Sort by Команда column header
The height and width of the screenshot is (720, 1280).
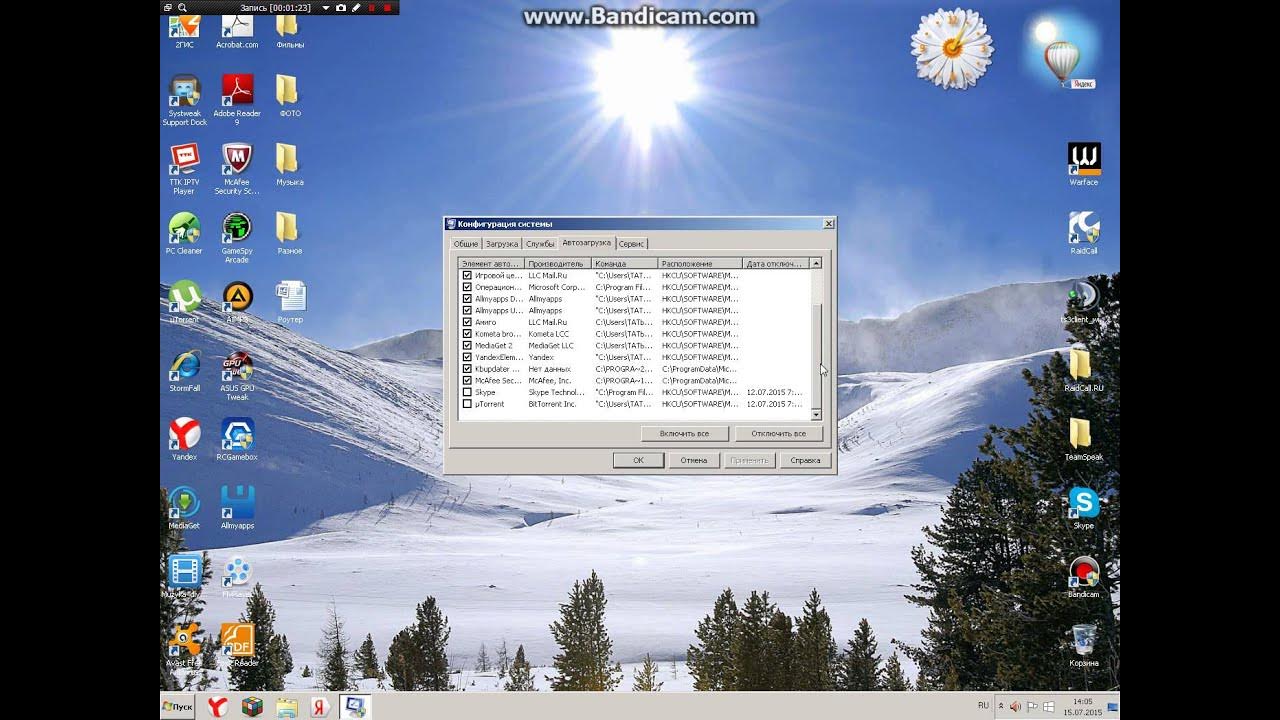(x=625, y=263)
